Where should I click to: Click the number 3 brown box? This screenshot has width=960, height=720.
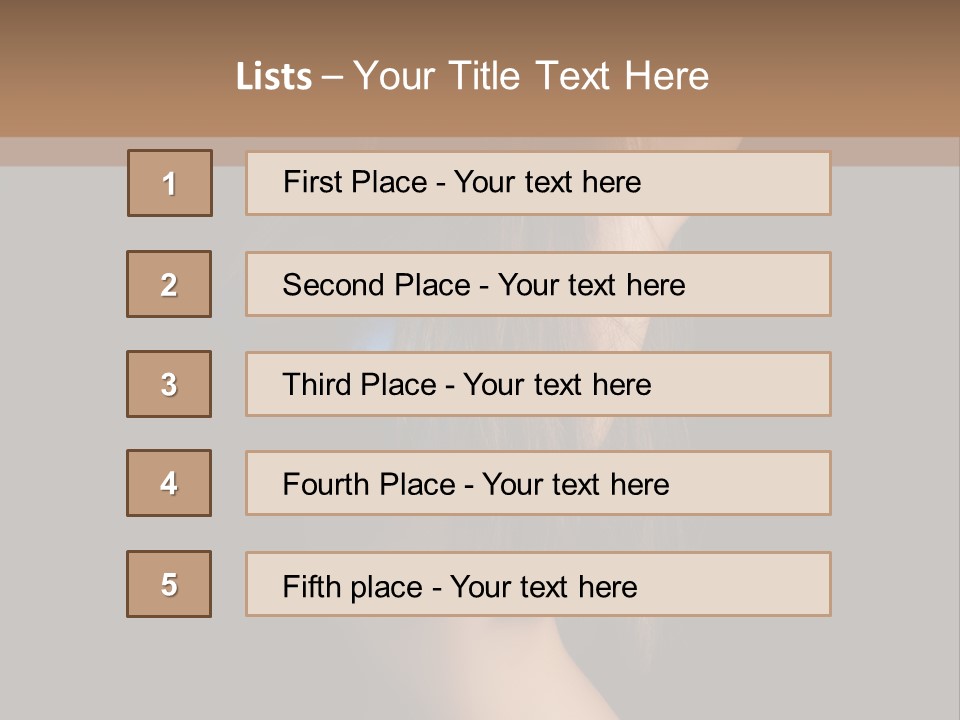tap(169, 384)
